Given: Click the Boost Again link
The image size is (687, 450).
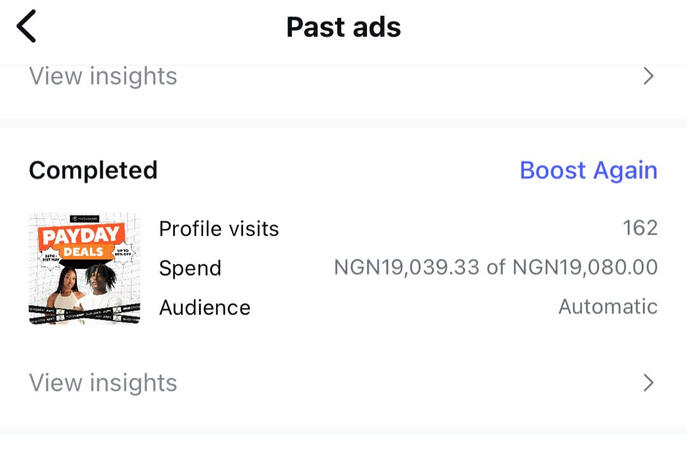Looking at the screenshot, I should [x=588, y=170].
